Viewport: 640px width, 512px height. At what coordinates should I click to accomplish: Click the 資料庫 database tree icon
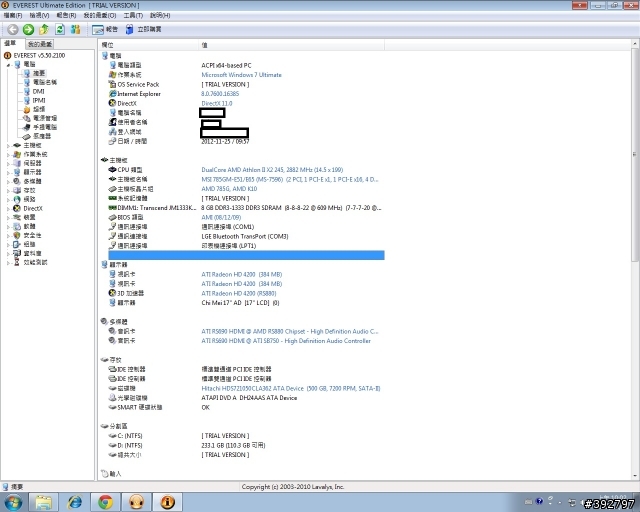point(17,253)
